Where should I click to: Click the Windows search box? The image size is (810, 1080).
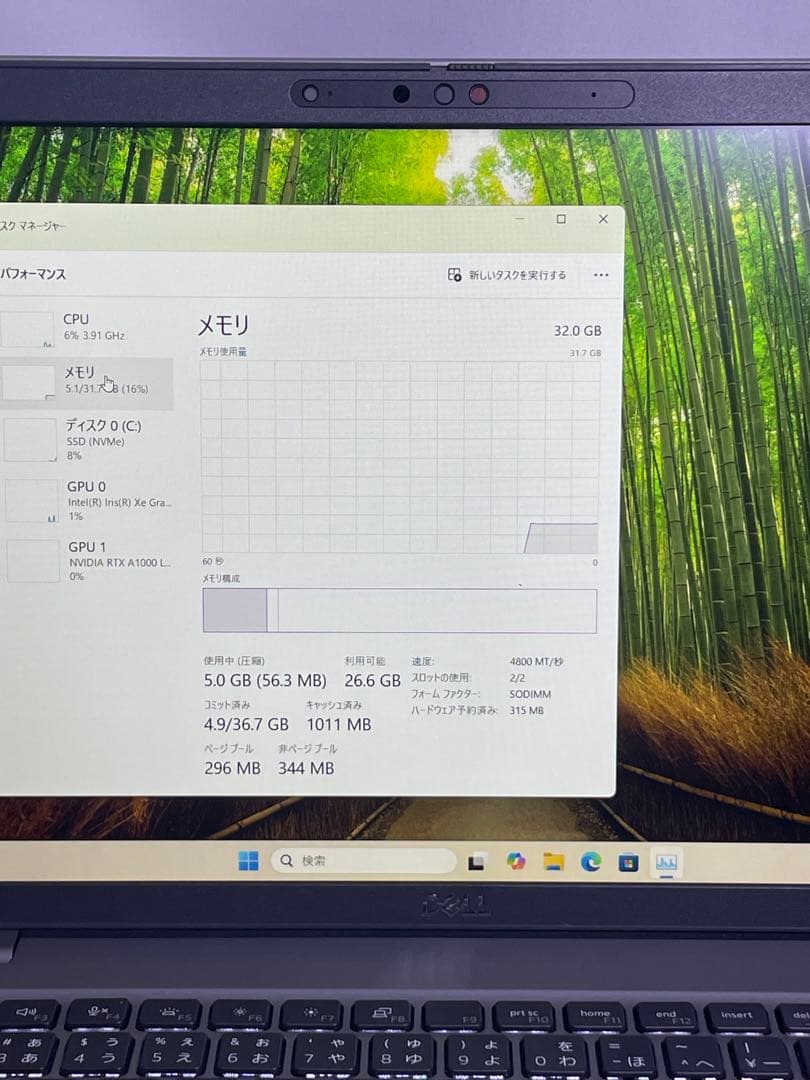click(360, 861)
